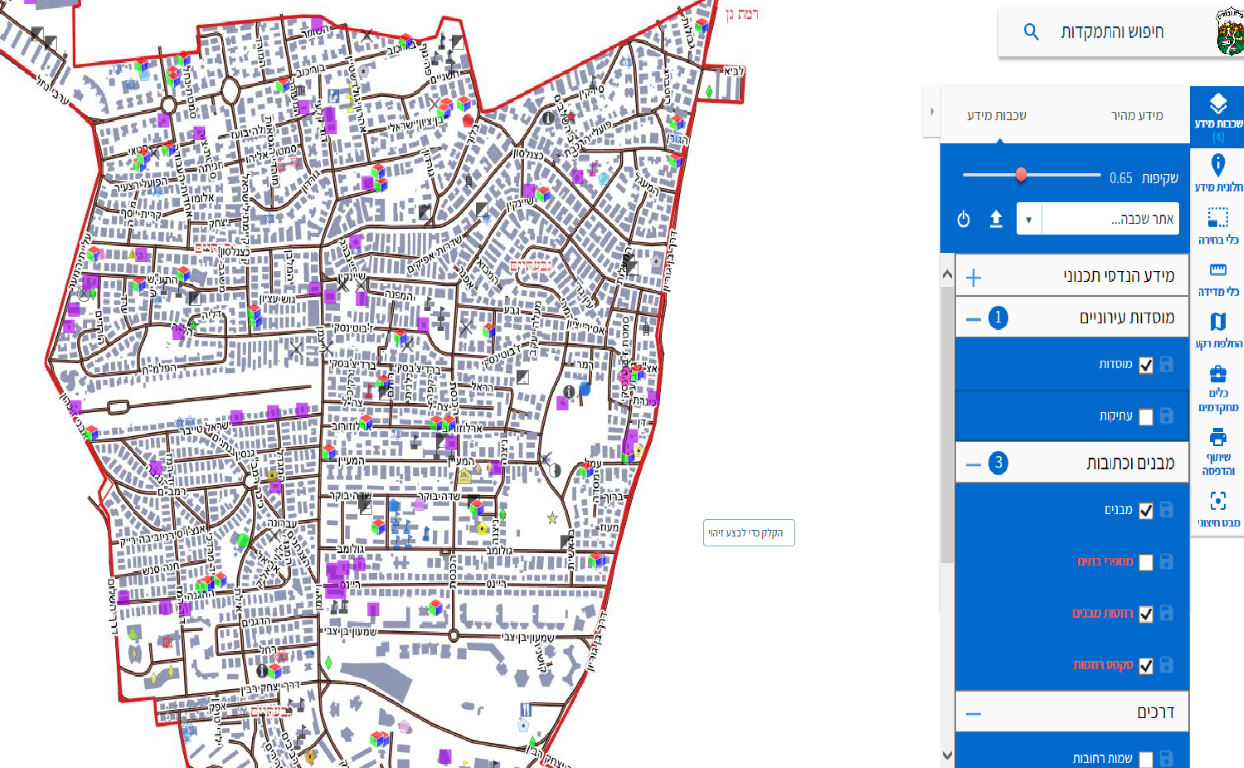Click the שקיפות transparency slider handle

coord(1021,174)
